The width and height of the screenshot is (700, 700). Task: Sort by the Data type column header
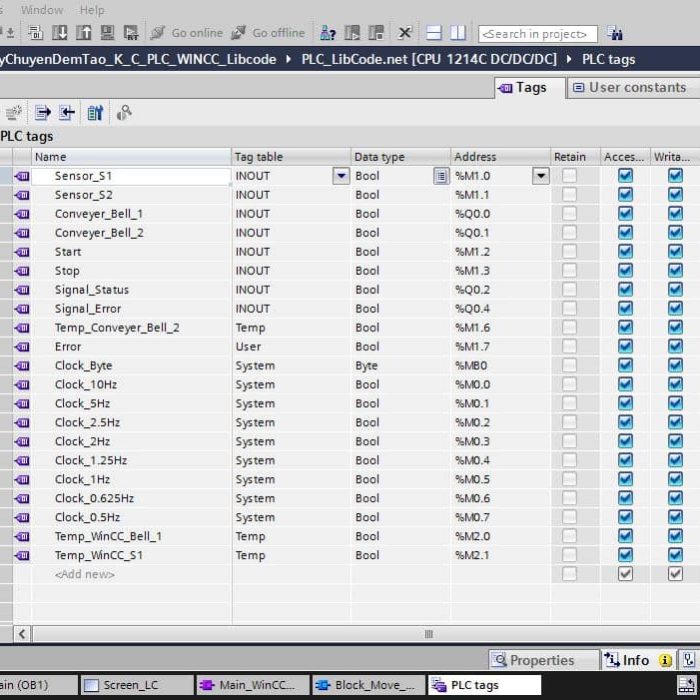click(x=400, y=157)
